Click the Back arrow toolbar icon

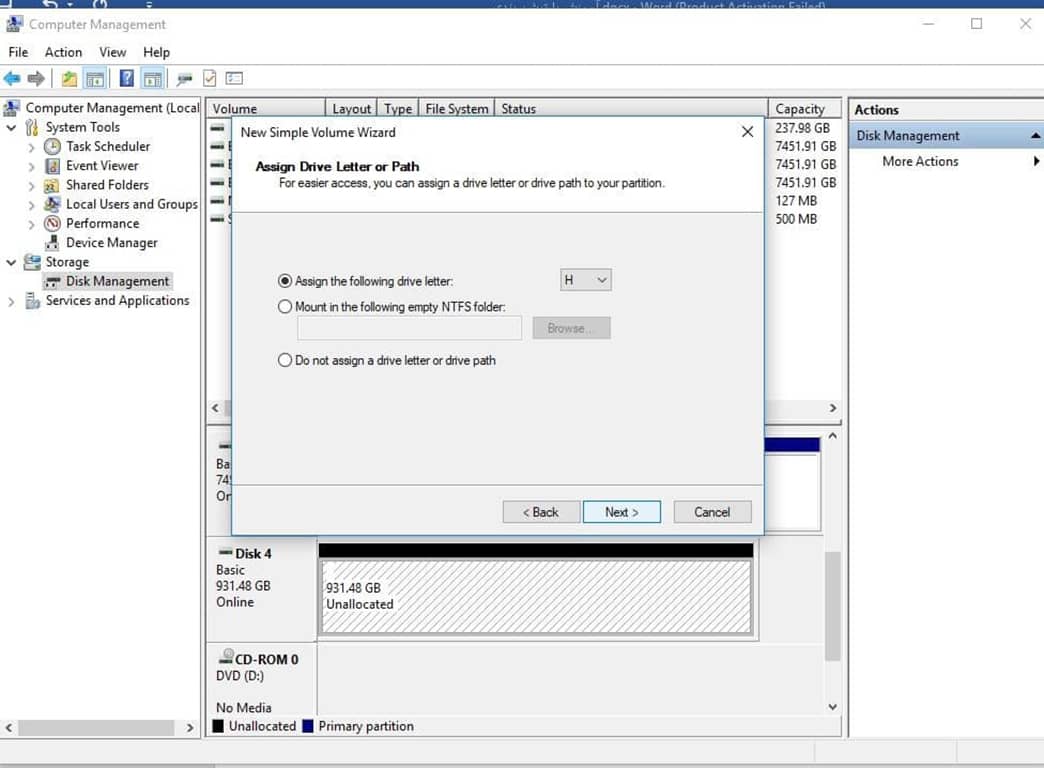point(12,79)
